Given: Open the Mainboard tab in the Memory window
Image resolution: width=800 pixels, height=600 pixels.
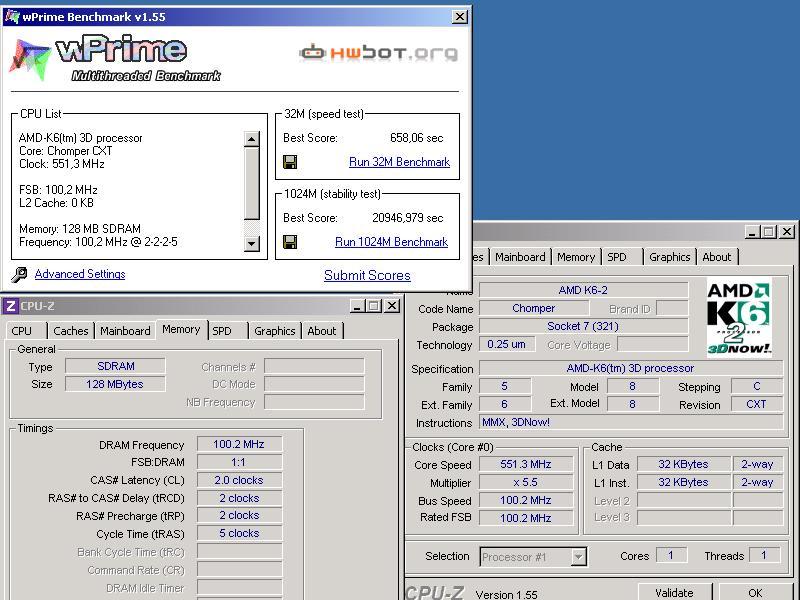Looking at the screenshot, I should [x=125, y=331].
